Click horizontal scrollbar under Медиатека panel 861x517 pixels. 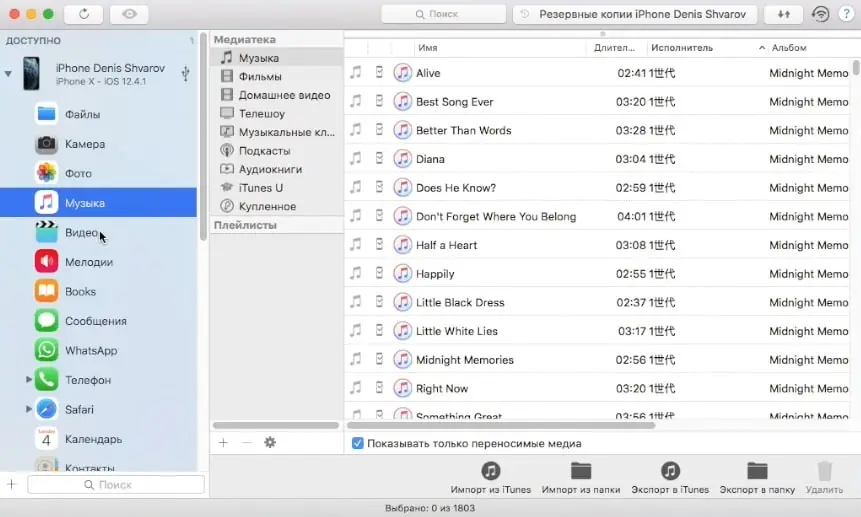coord(276,425)
